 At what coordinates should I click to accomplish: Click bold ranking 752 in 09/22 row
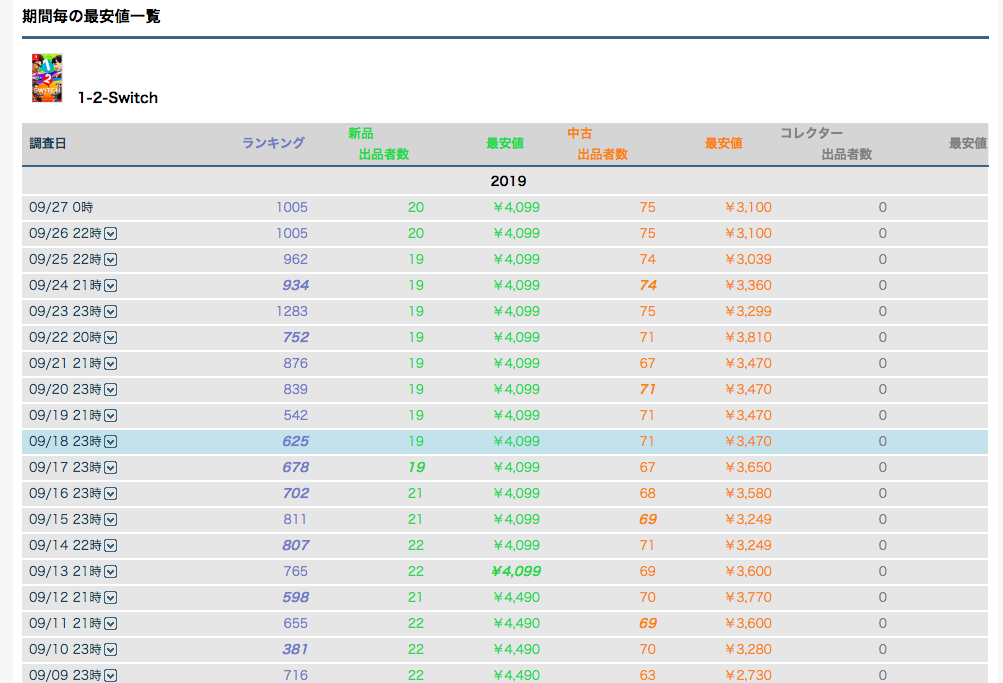(x=296, y=337)
